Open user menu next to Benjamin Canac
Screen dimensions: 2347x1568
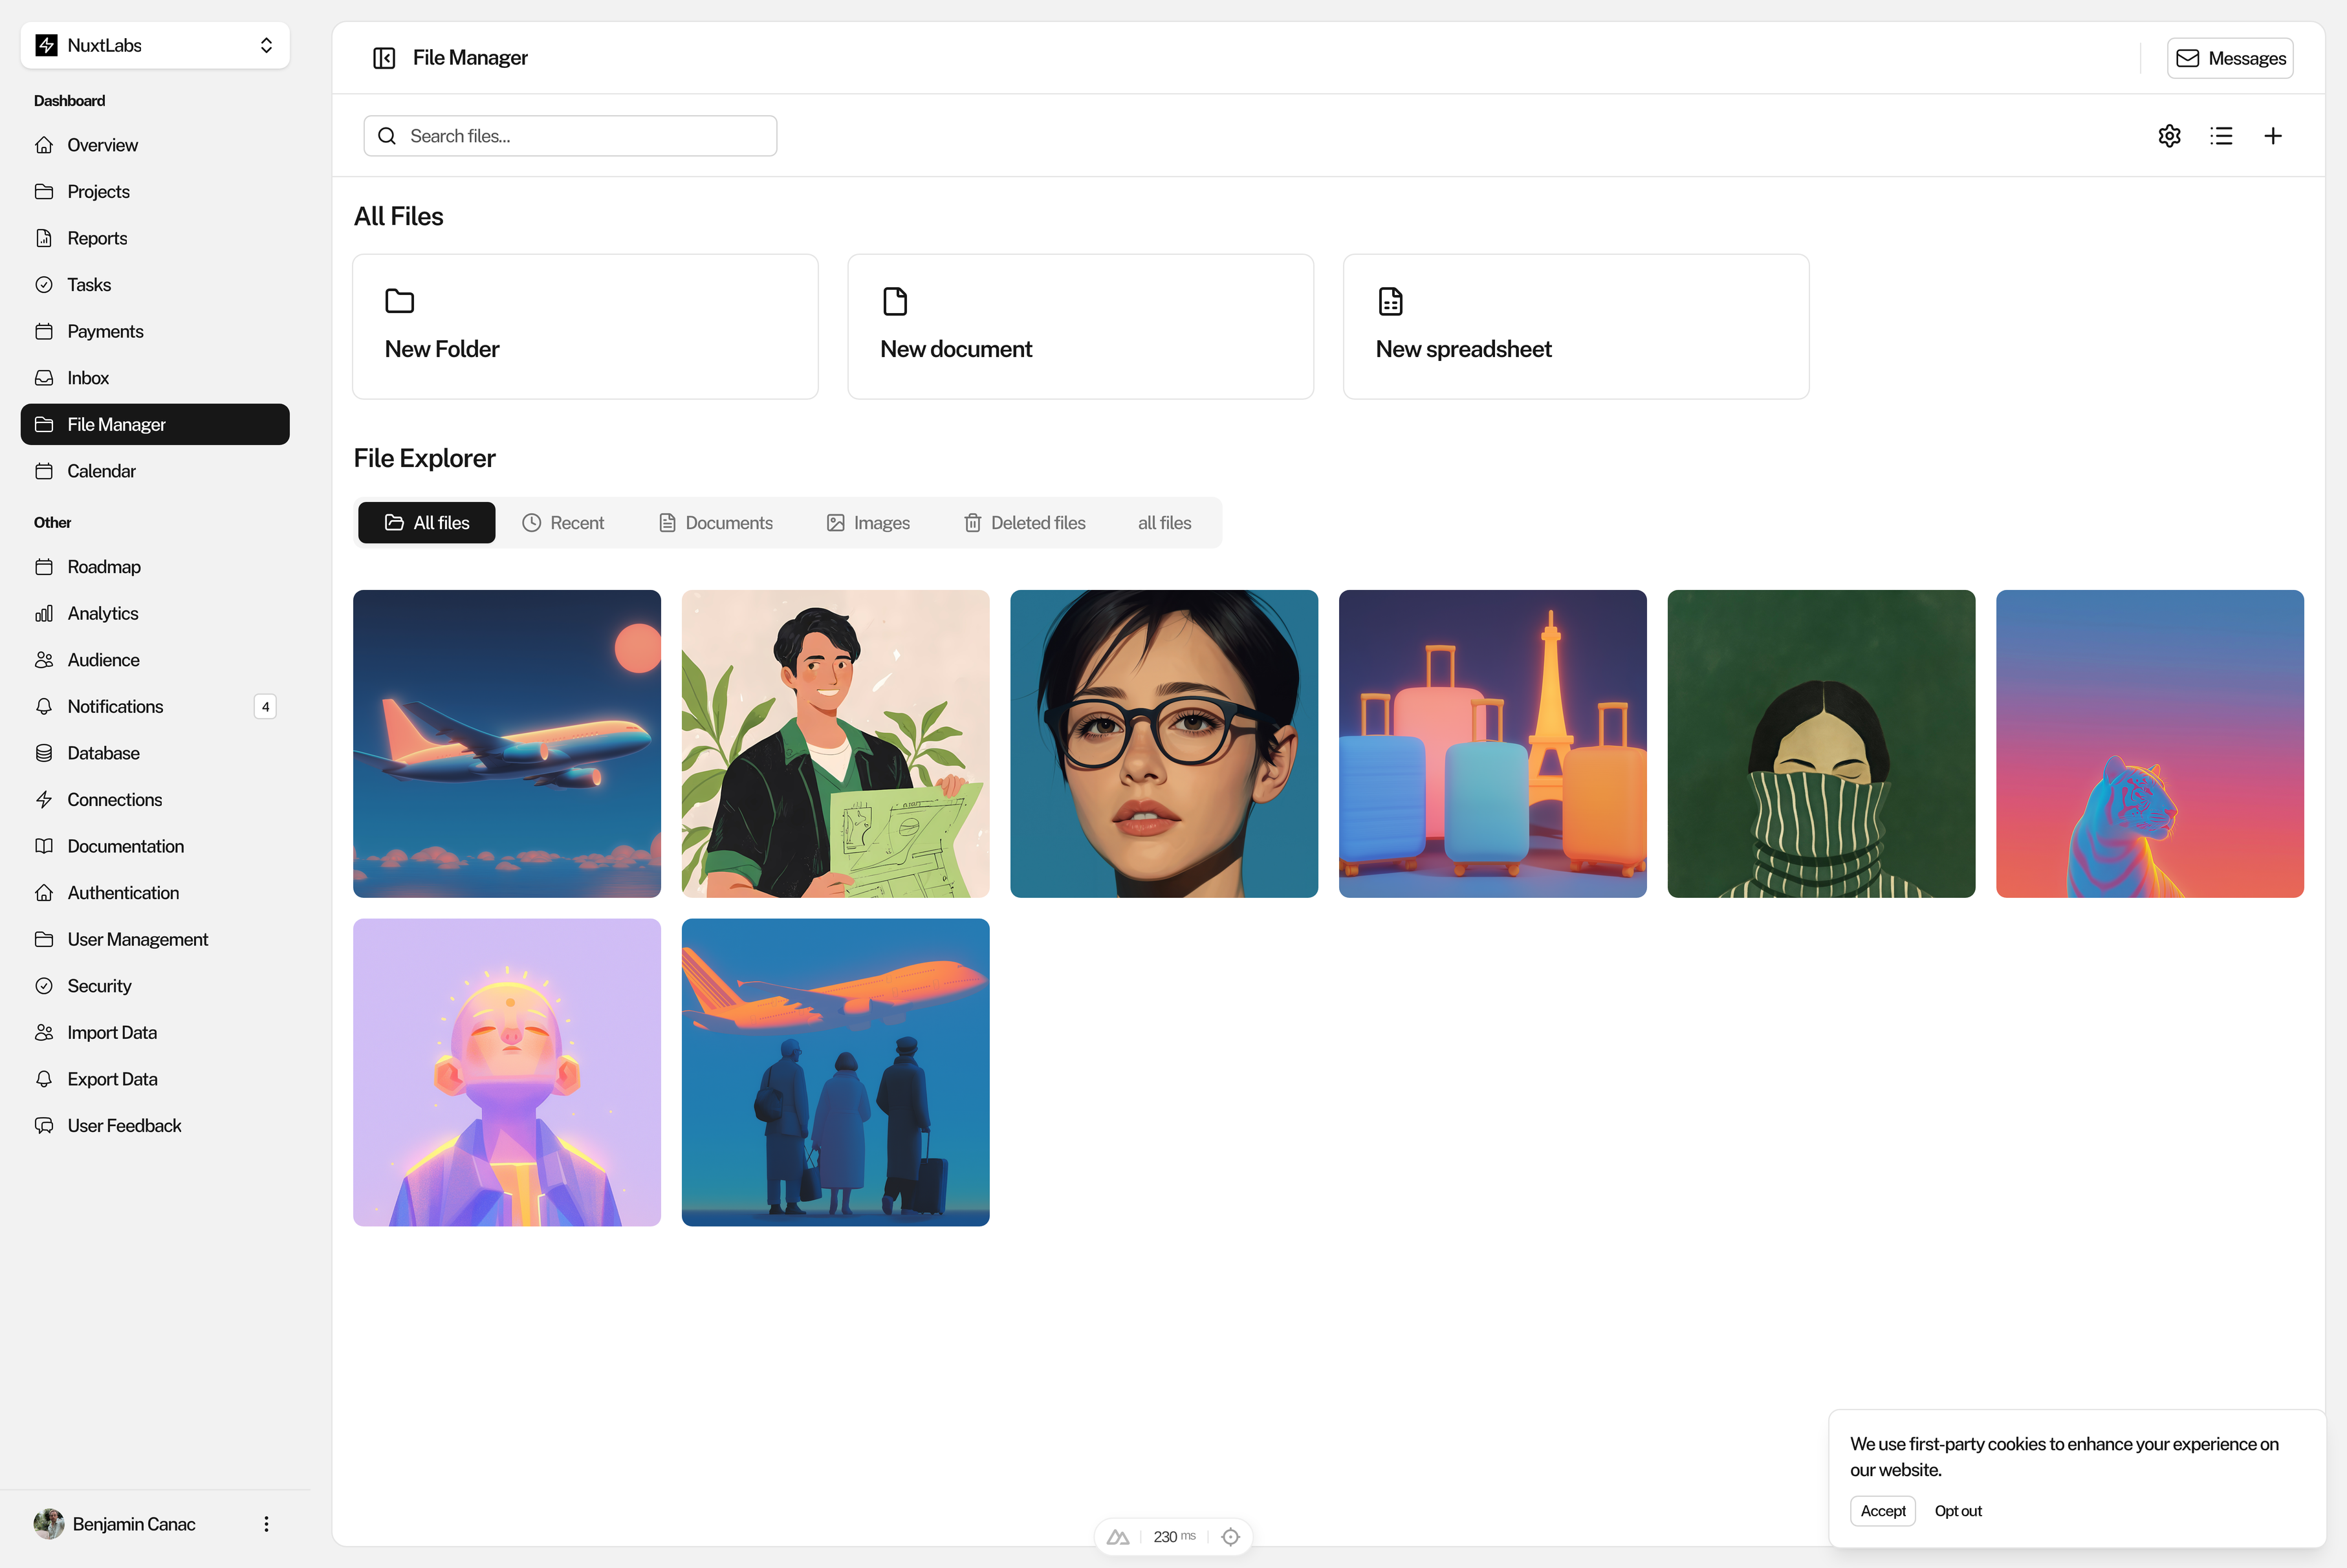(266, 1524)
